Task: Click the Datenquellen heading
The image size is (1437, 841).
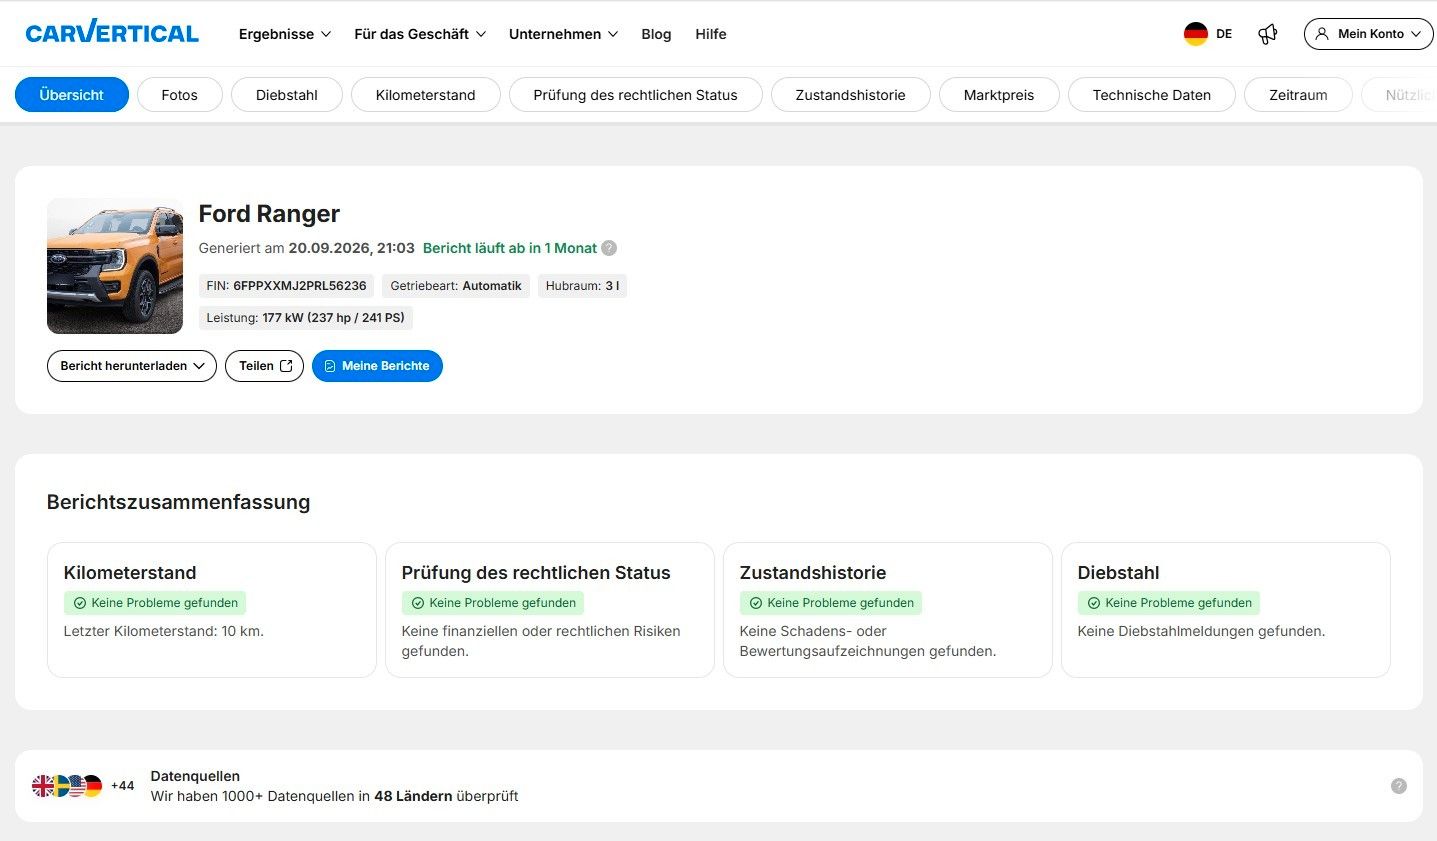Action: click(195, 776)
